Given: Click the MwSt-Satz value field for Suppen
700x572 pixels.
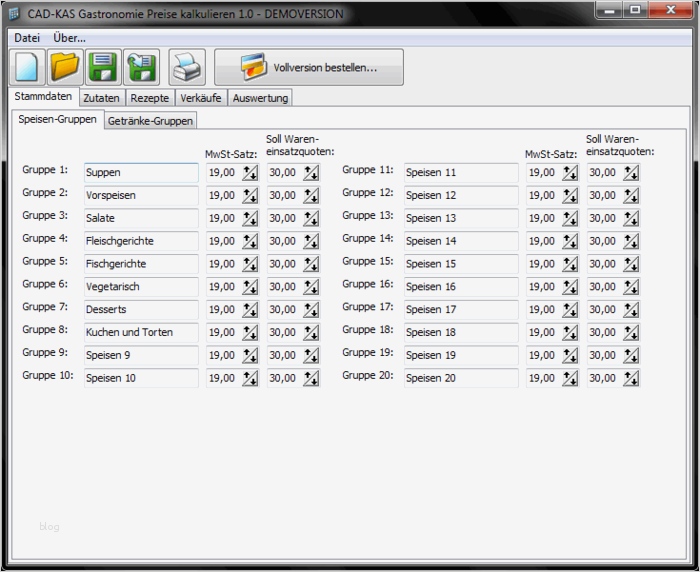Looking at the screenshot, I should pos(224,172).
